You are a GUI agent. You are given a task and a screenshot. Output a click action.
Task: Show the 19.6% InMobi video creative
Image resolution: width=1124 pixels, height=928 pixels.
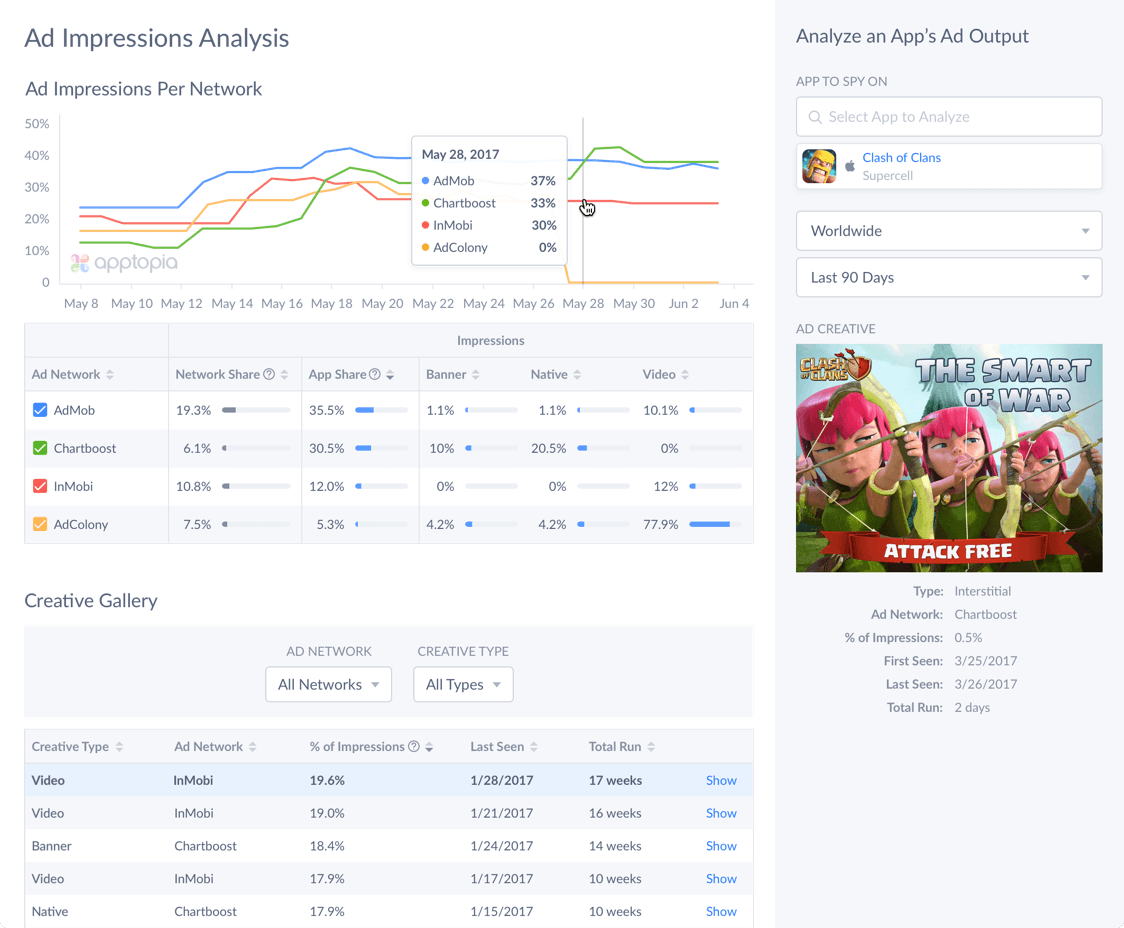721,780
